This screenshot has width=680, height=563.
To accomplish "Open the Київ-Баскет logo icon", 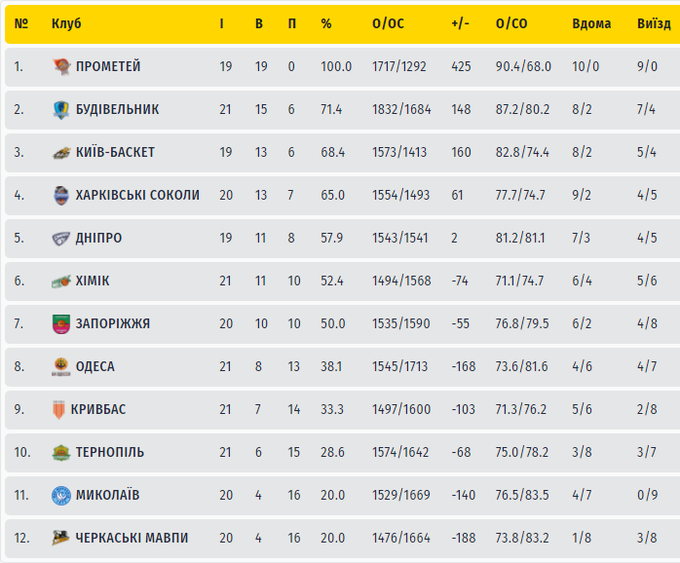I will tap(62, 153).
